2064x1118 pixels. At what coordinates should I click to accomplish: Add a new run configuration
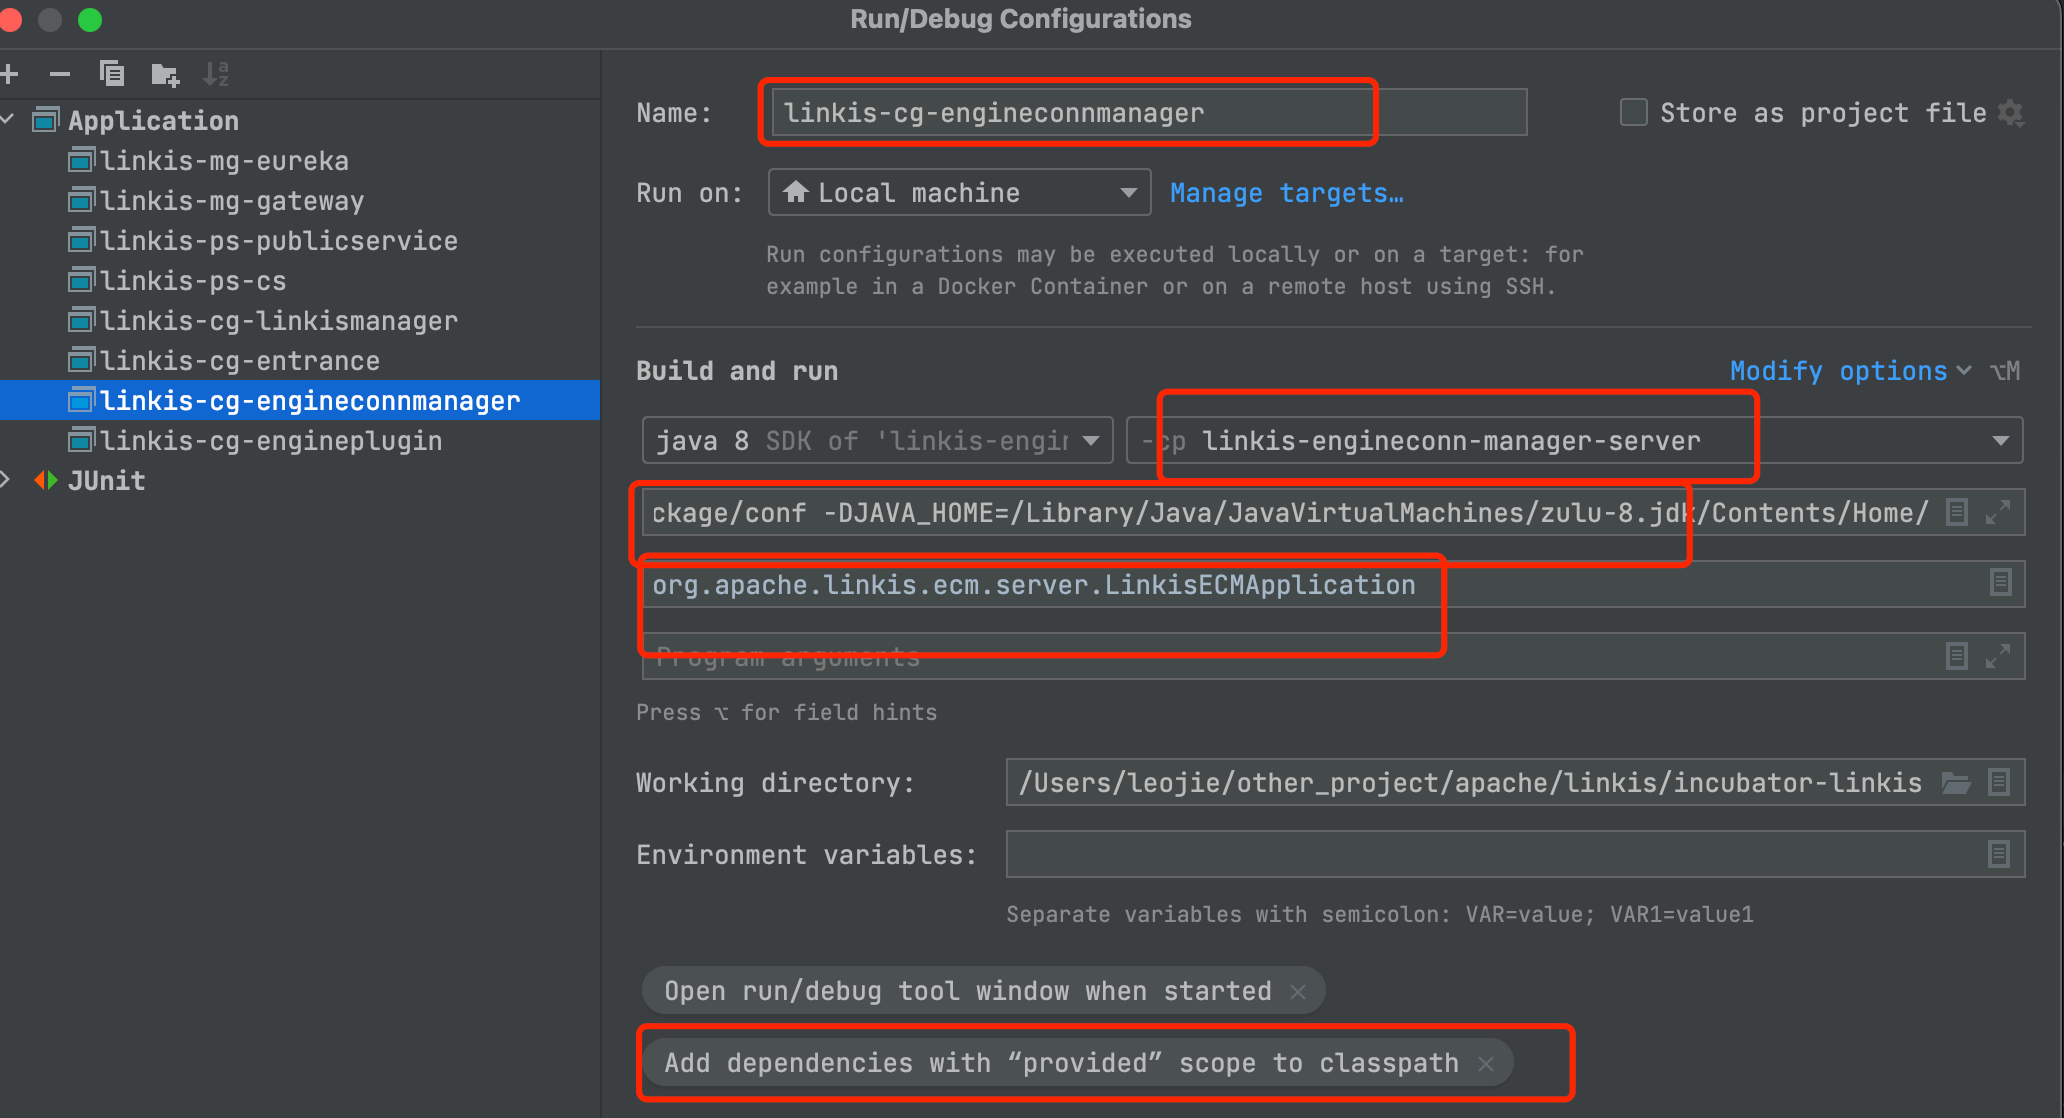(10, 73)
